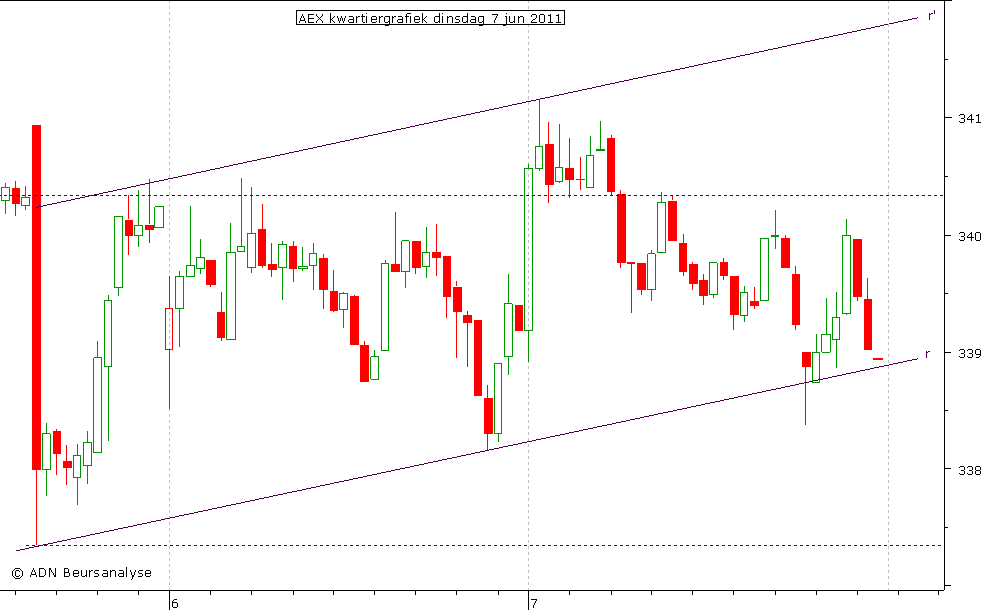Click the date label 6 on the time axis

(x=175, y=604)
